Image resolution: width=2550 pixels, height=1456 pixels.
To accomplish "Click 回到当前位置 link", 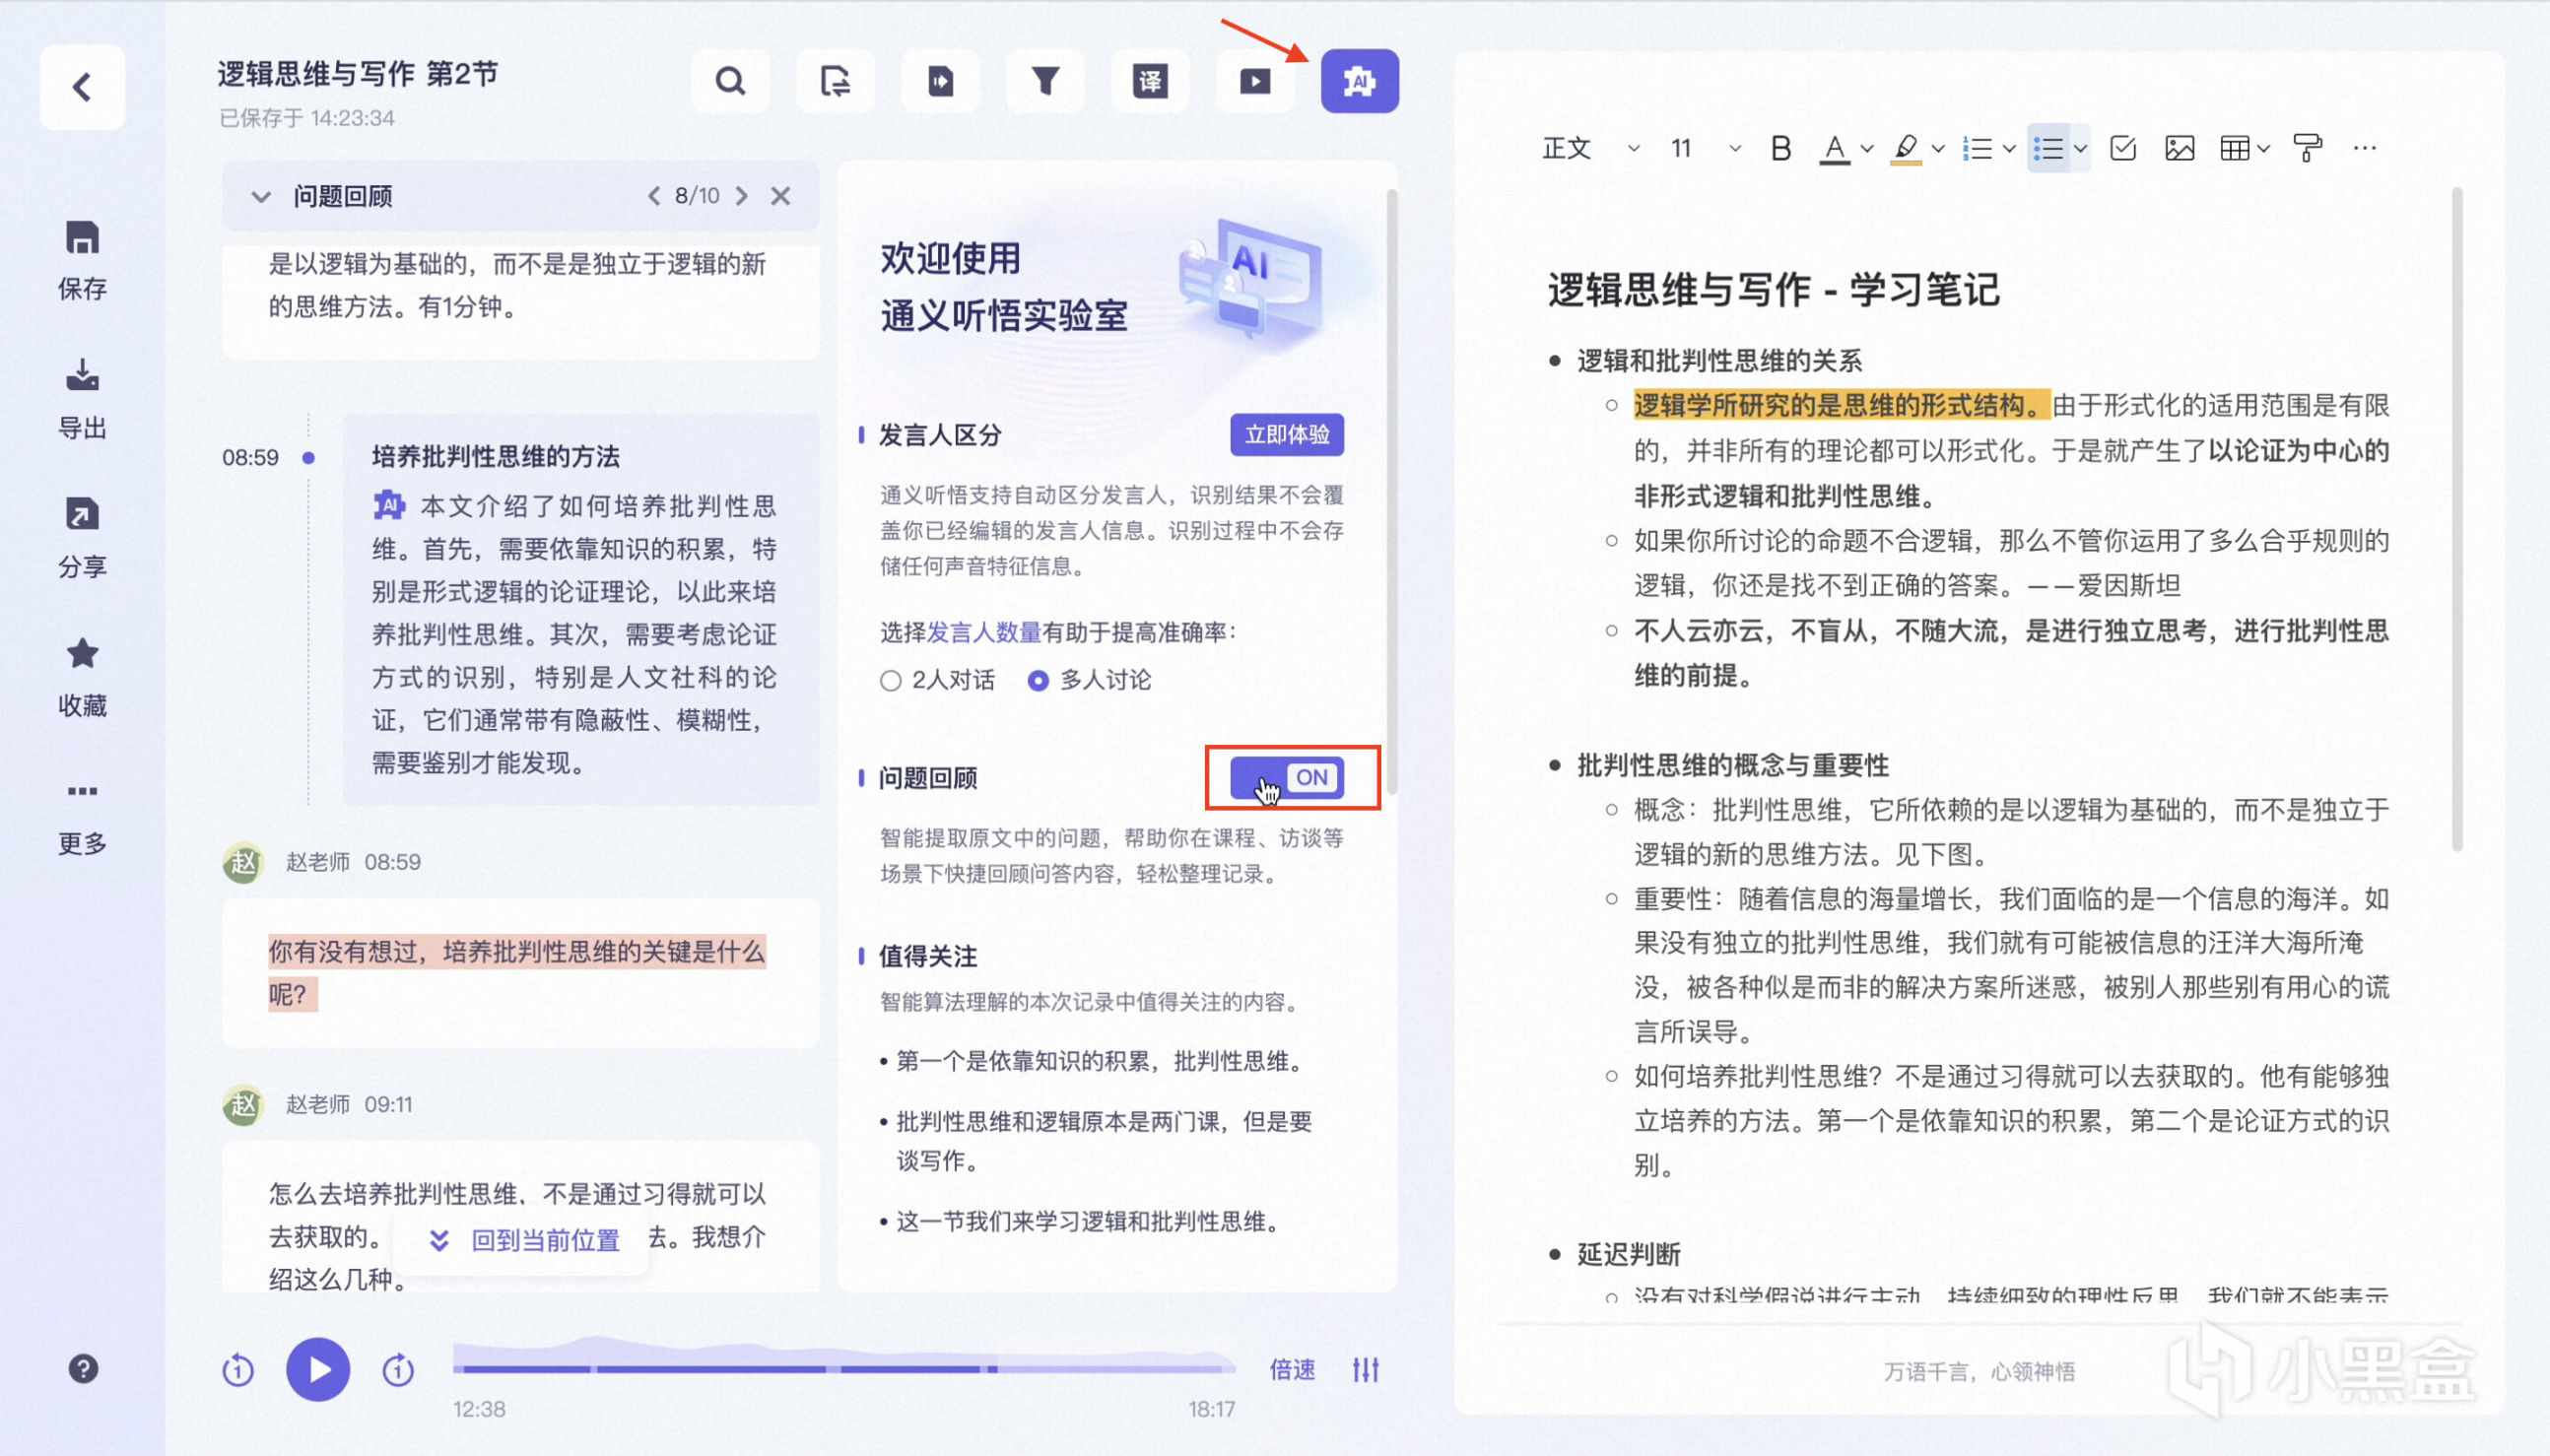I will (x=544, y=1240).
